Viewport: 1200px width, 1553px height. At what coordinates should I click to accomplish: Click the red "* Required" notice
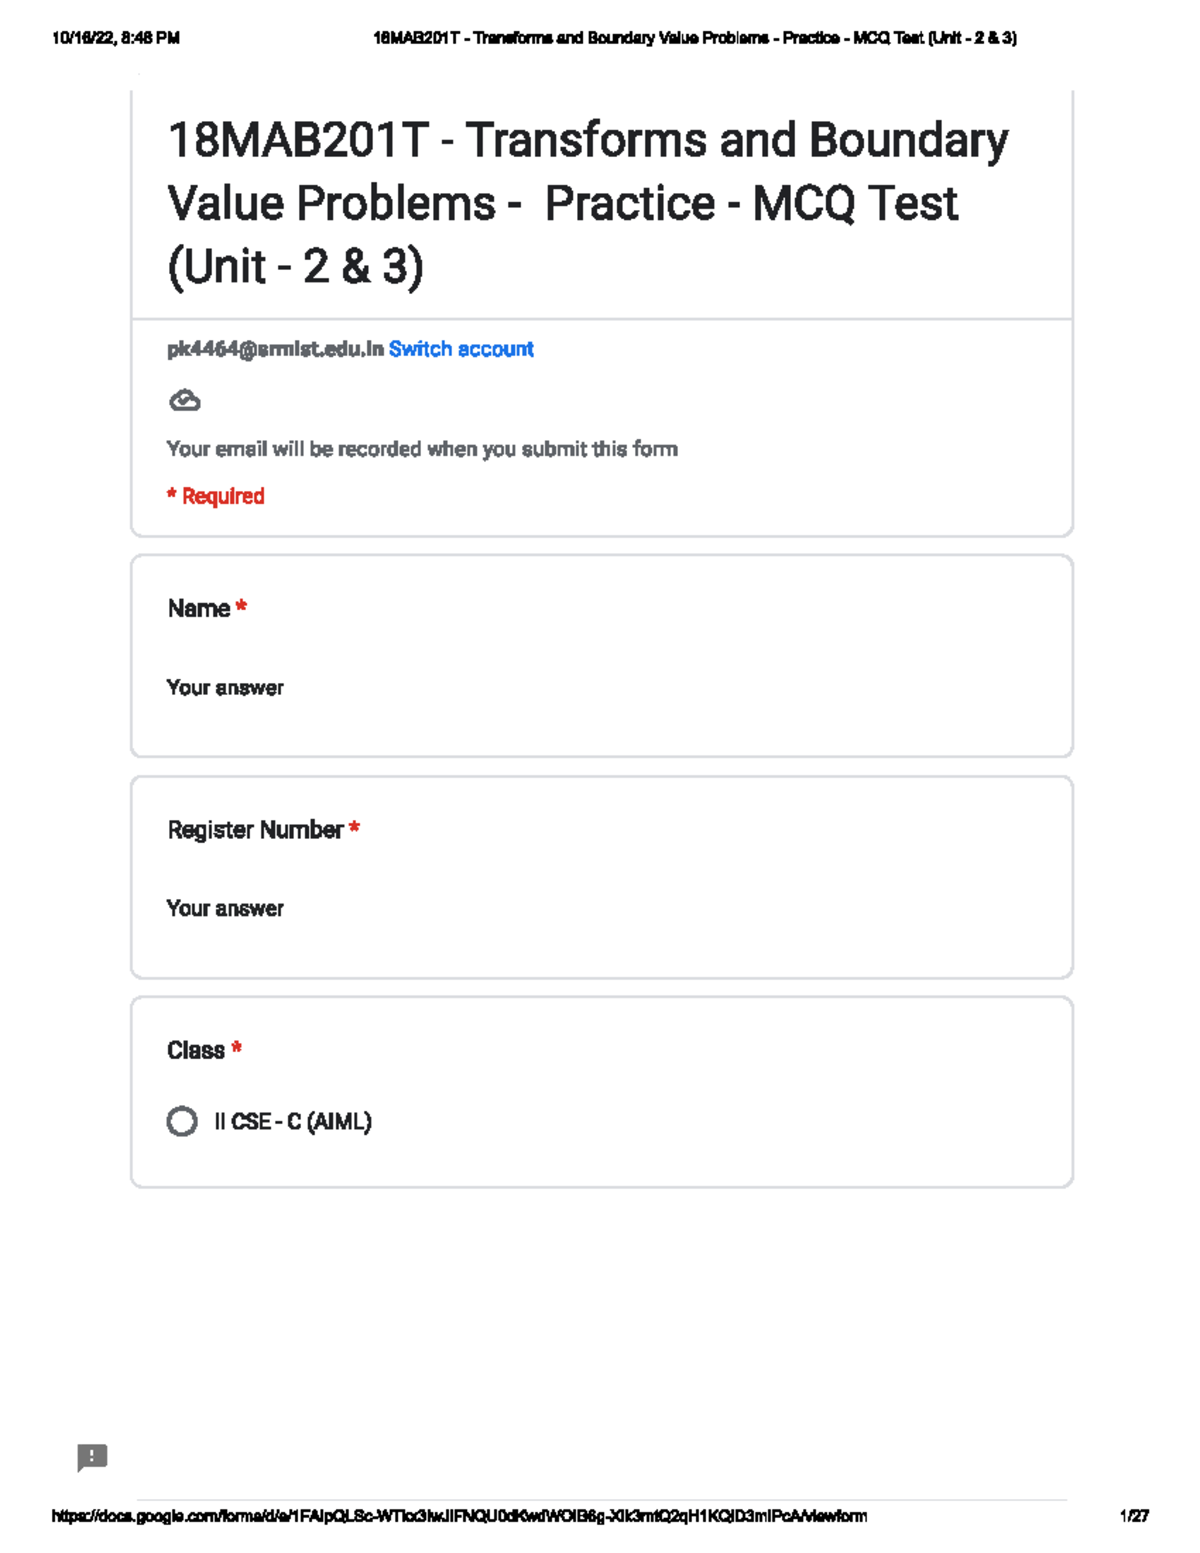coord(216,496)
